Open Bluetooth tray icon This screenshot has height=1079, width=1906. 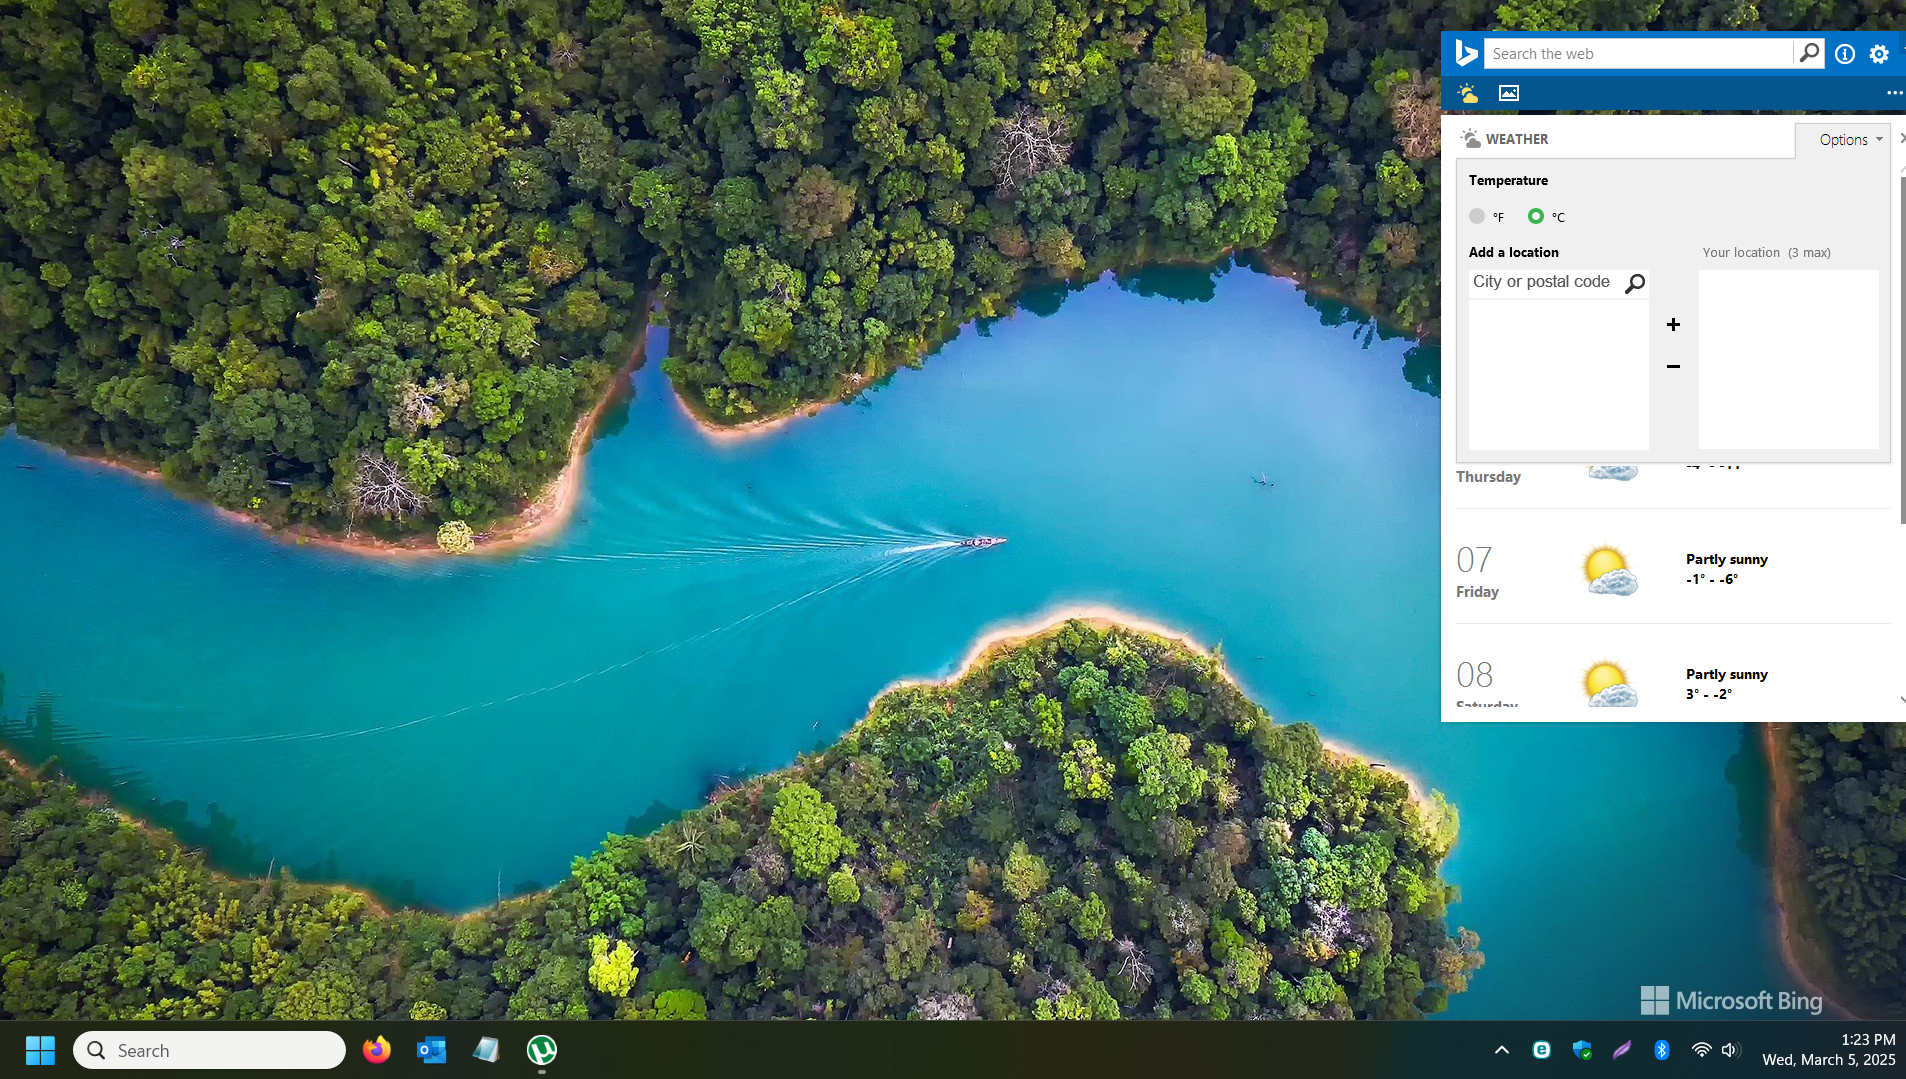pos(1662,1050)
